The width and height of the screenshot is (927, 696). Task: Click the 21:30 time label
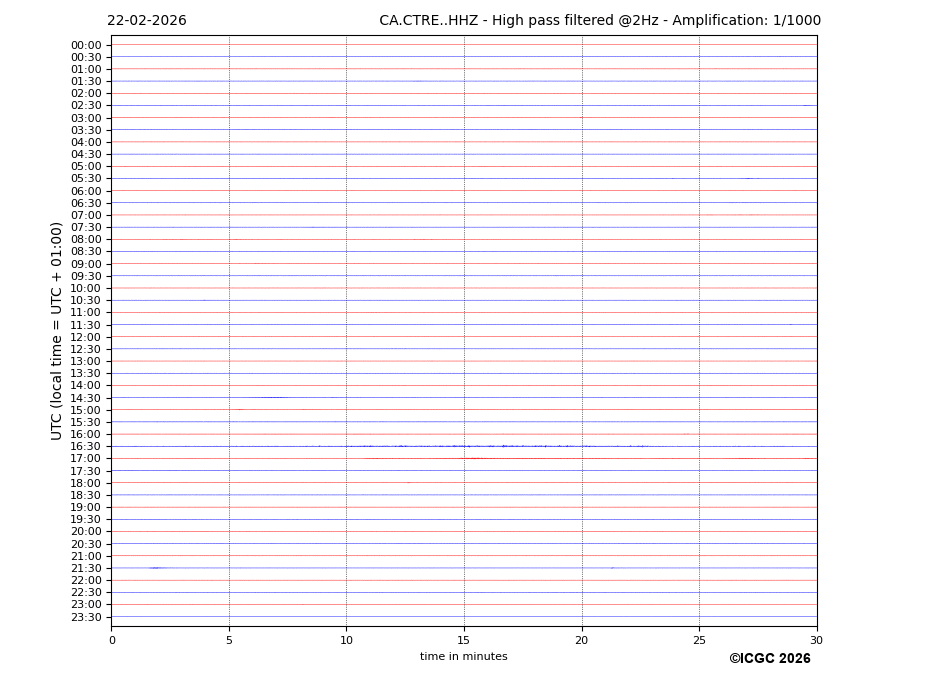(86, 568)
